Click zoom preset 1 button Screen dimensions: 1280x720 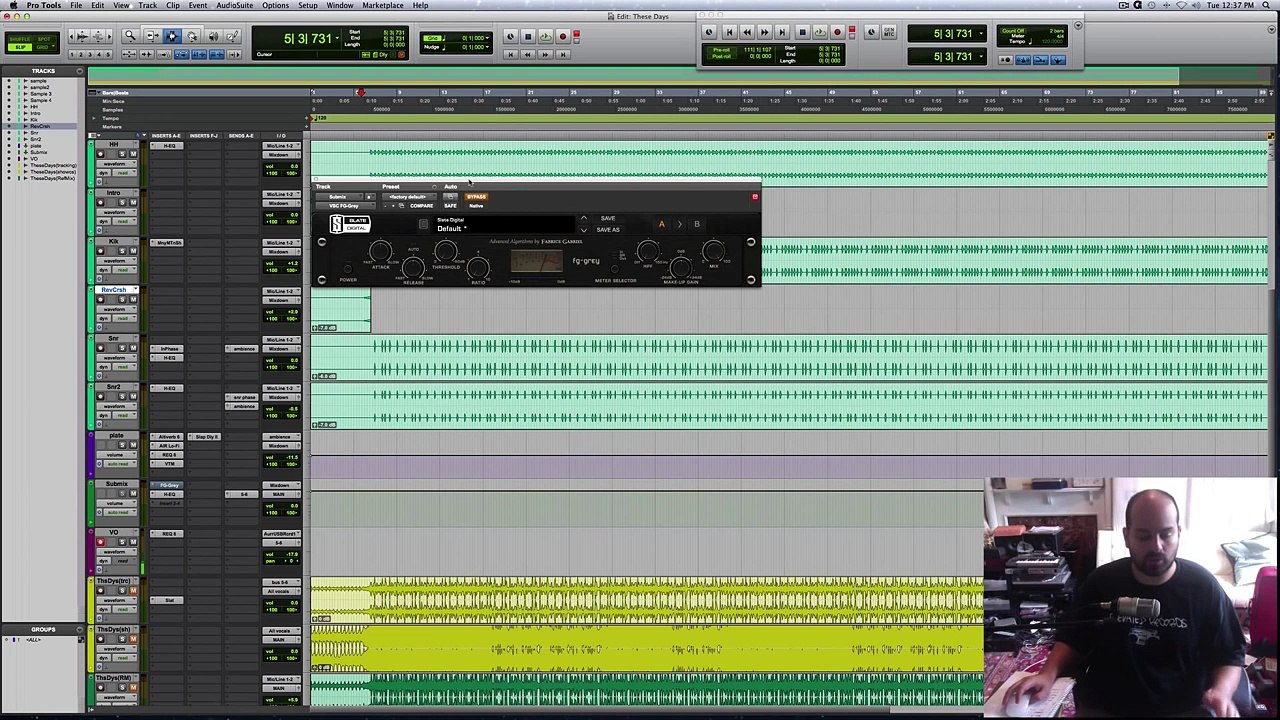click(x=71, y=54)
